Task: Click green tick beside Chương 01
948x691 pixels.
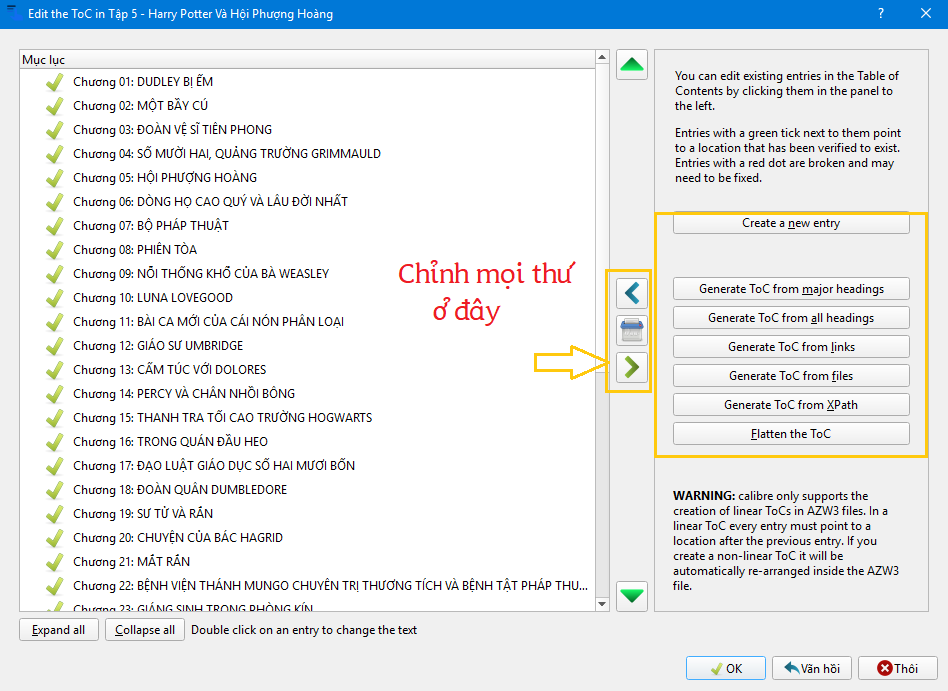Action: coord(54,82)
